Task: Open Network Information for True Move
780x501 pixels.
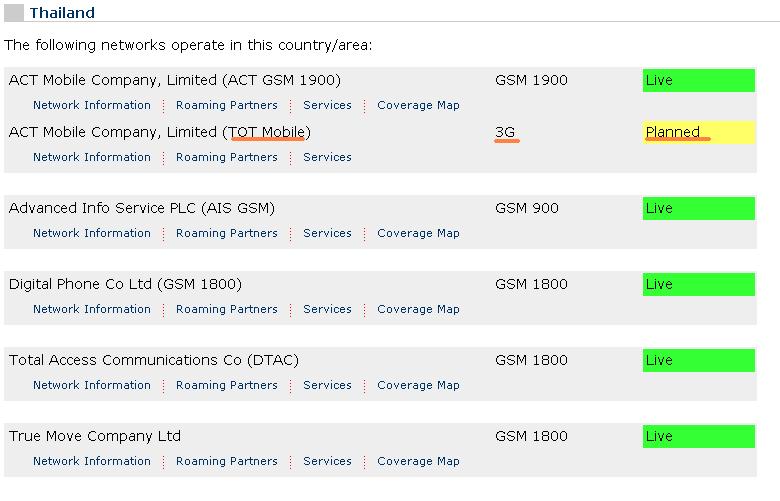Action: tap(91, 461)
